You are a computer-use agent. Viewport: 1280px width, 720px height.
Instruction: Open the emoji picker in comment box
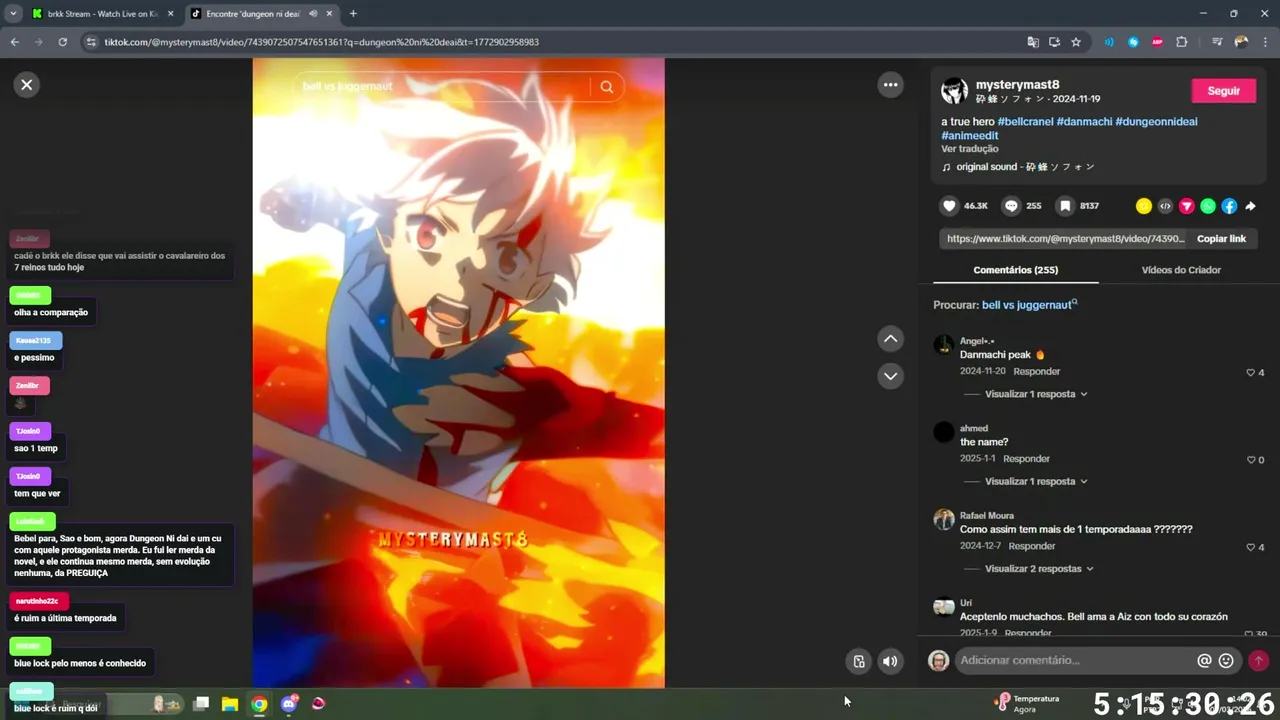[x=1226, y=660]
